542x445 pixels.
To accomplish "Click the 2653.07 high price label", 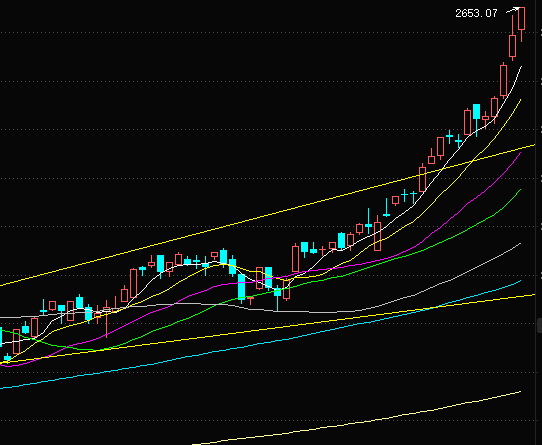I will pyautogui.click(x=476, y=13).
